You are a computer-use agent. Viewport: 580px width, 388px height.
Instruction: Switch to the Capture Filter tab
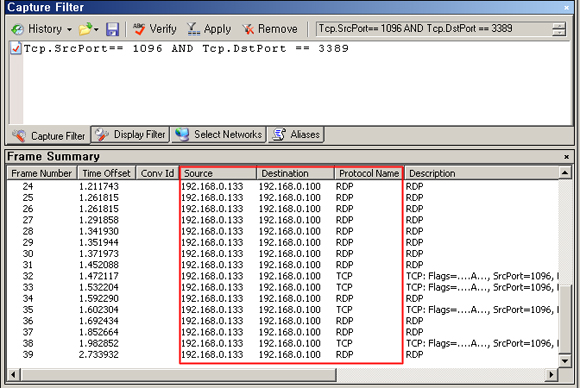tap(48, 136)
